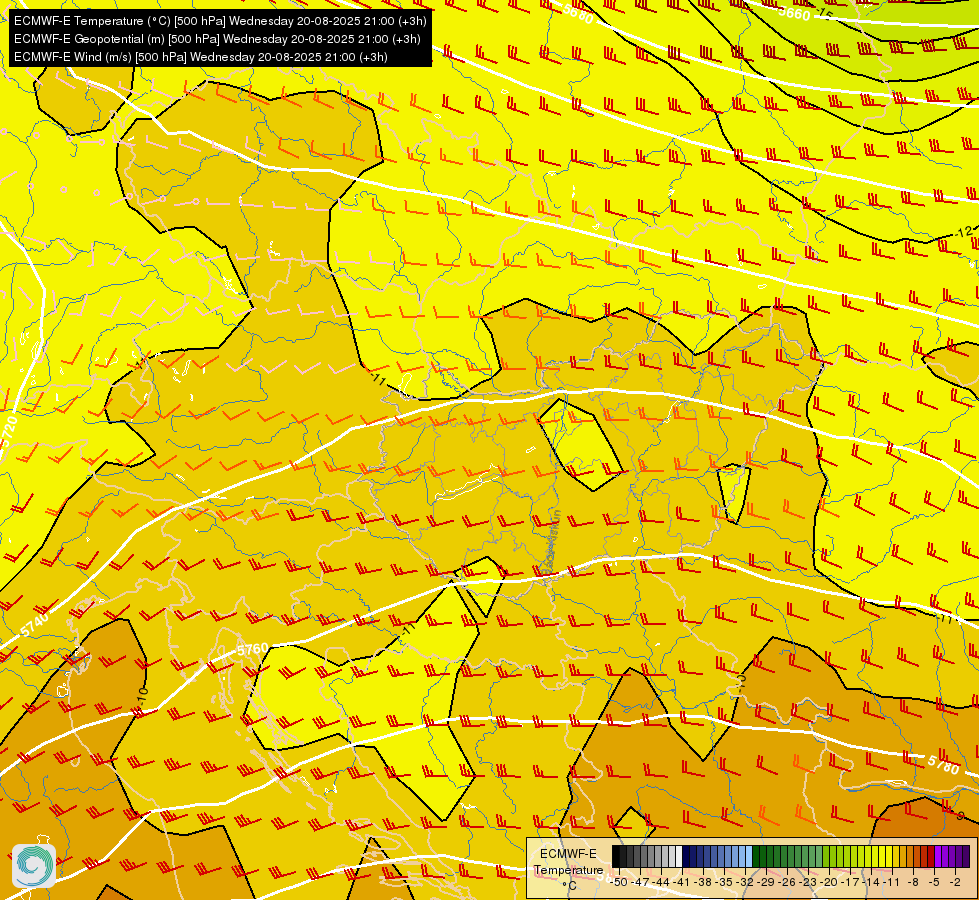
Task: Click the -50 tick label on the temperature legend
Action: [619, 882]
